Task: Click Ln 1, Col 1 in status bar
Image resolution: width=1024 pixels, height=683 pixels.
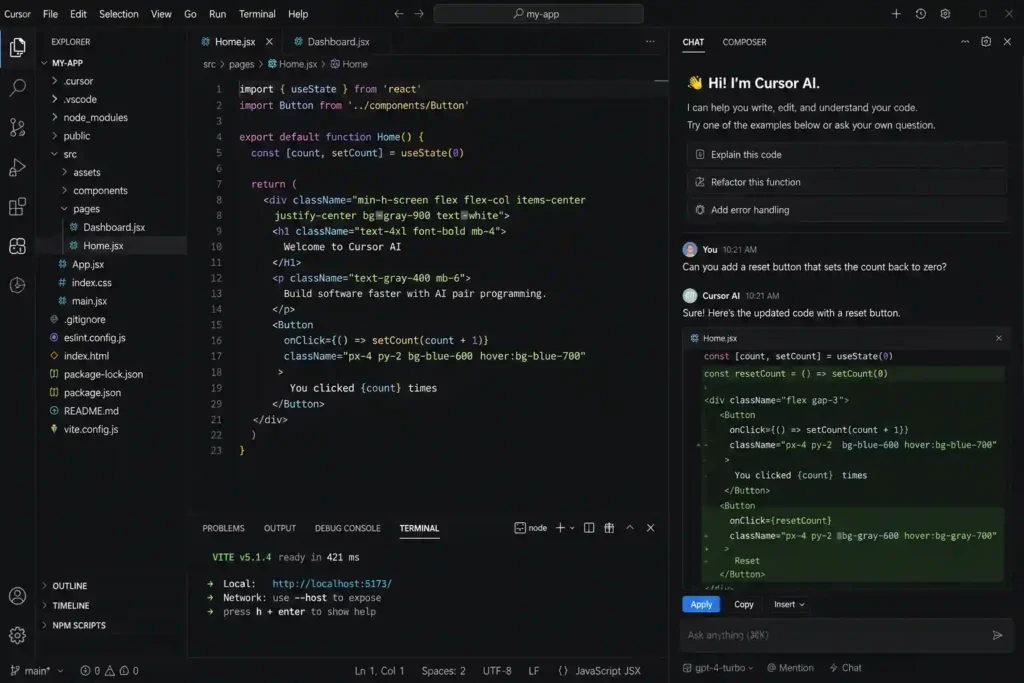Action: pos(379,671)
